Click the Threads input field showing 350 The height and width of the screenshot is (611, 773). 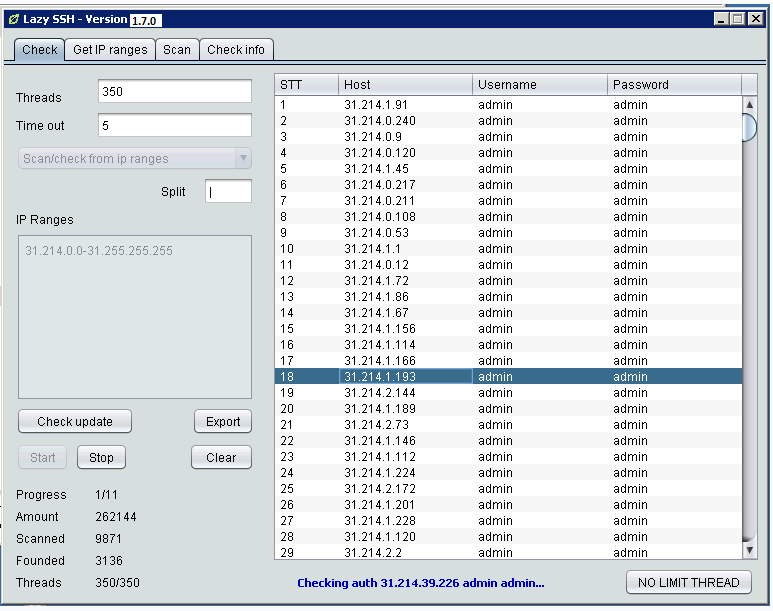[x=175, y=91]
